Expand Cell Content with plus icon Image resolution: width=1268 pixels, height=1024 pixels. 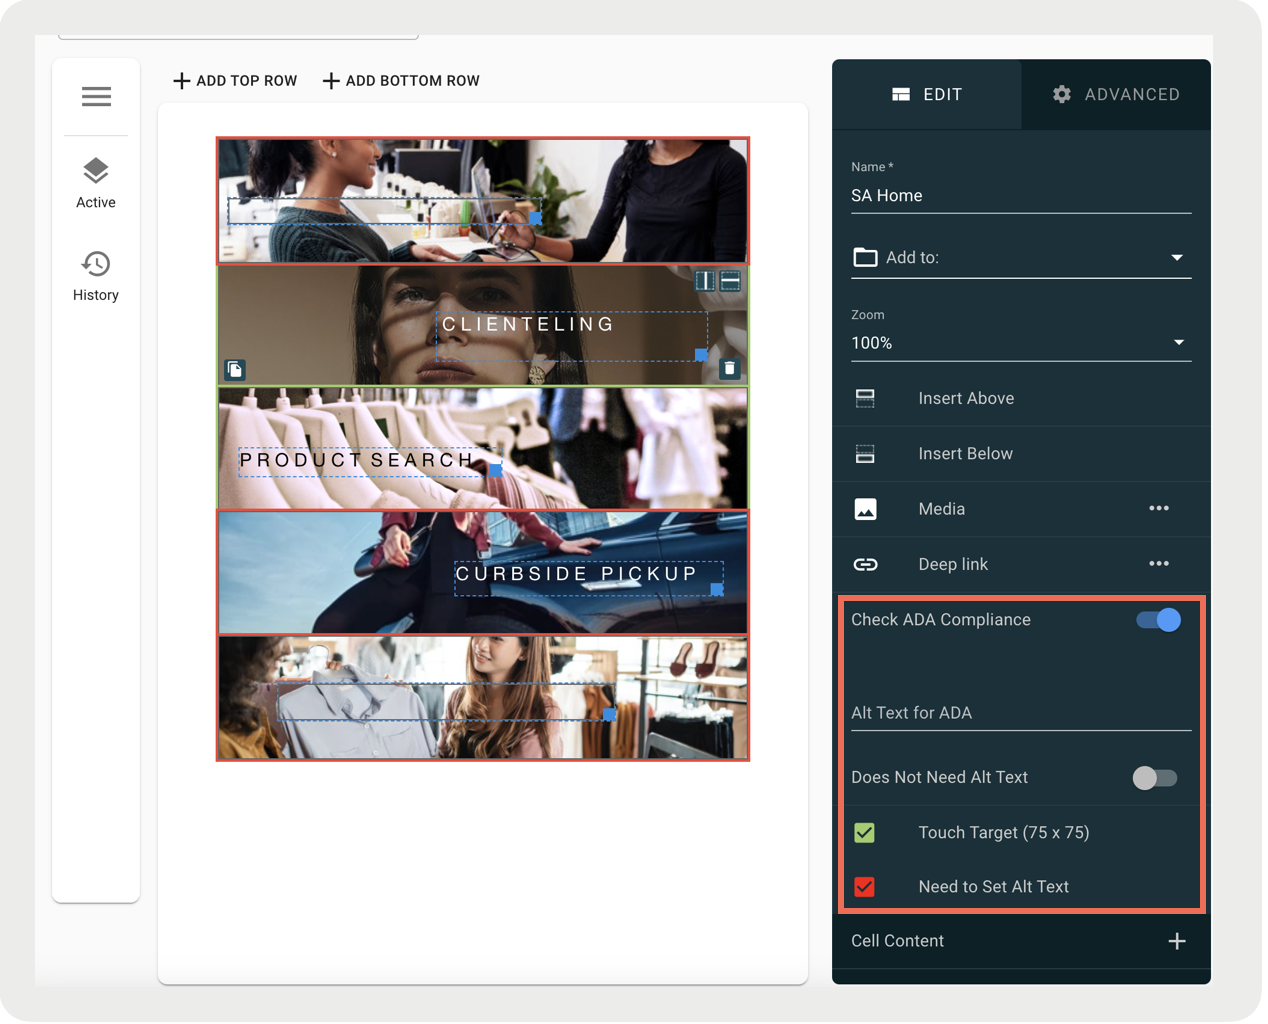point(1177,942)
